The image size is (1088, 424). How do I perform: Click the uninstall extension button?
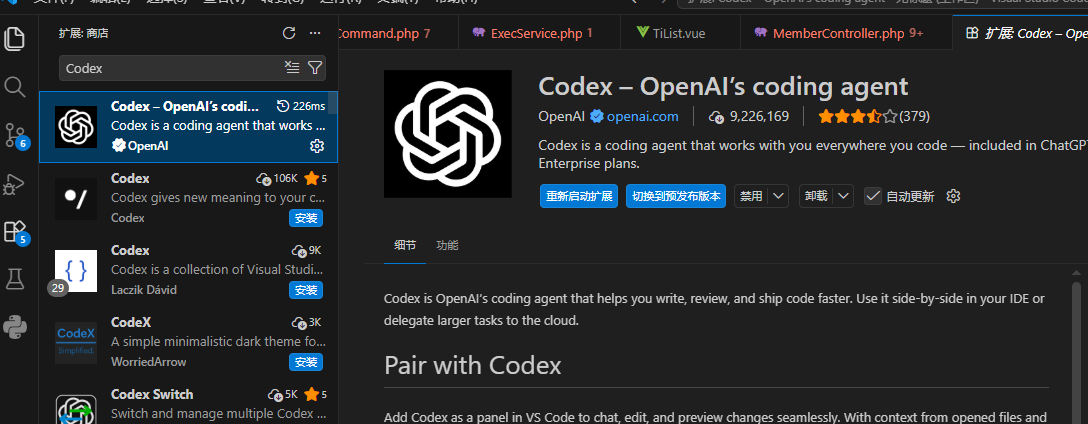pyautogui.click(x=816, y=196)
